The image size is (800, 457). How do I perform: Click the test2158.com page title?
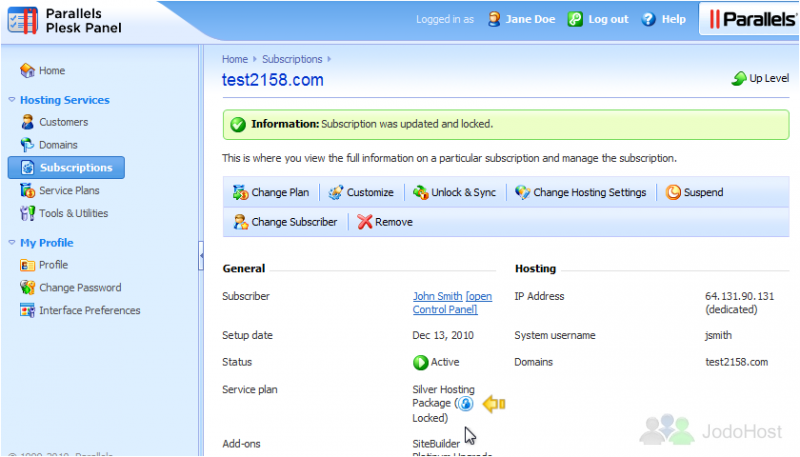272,80
